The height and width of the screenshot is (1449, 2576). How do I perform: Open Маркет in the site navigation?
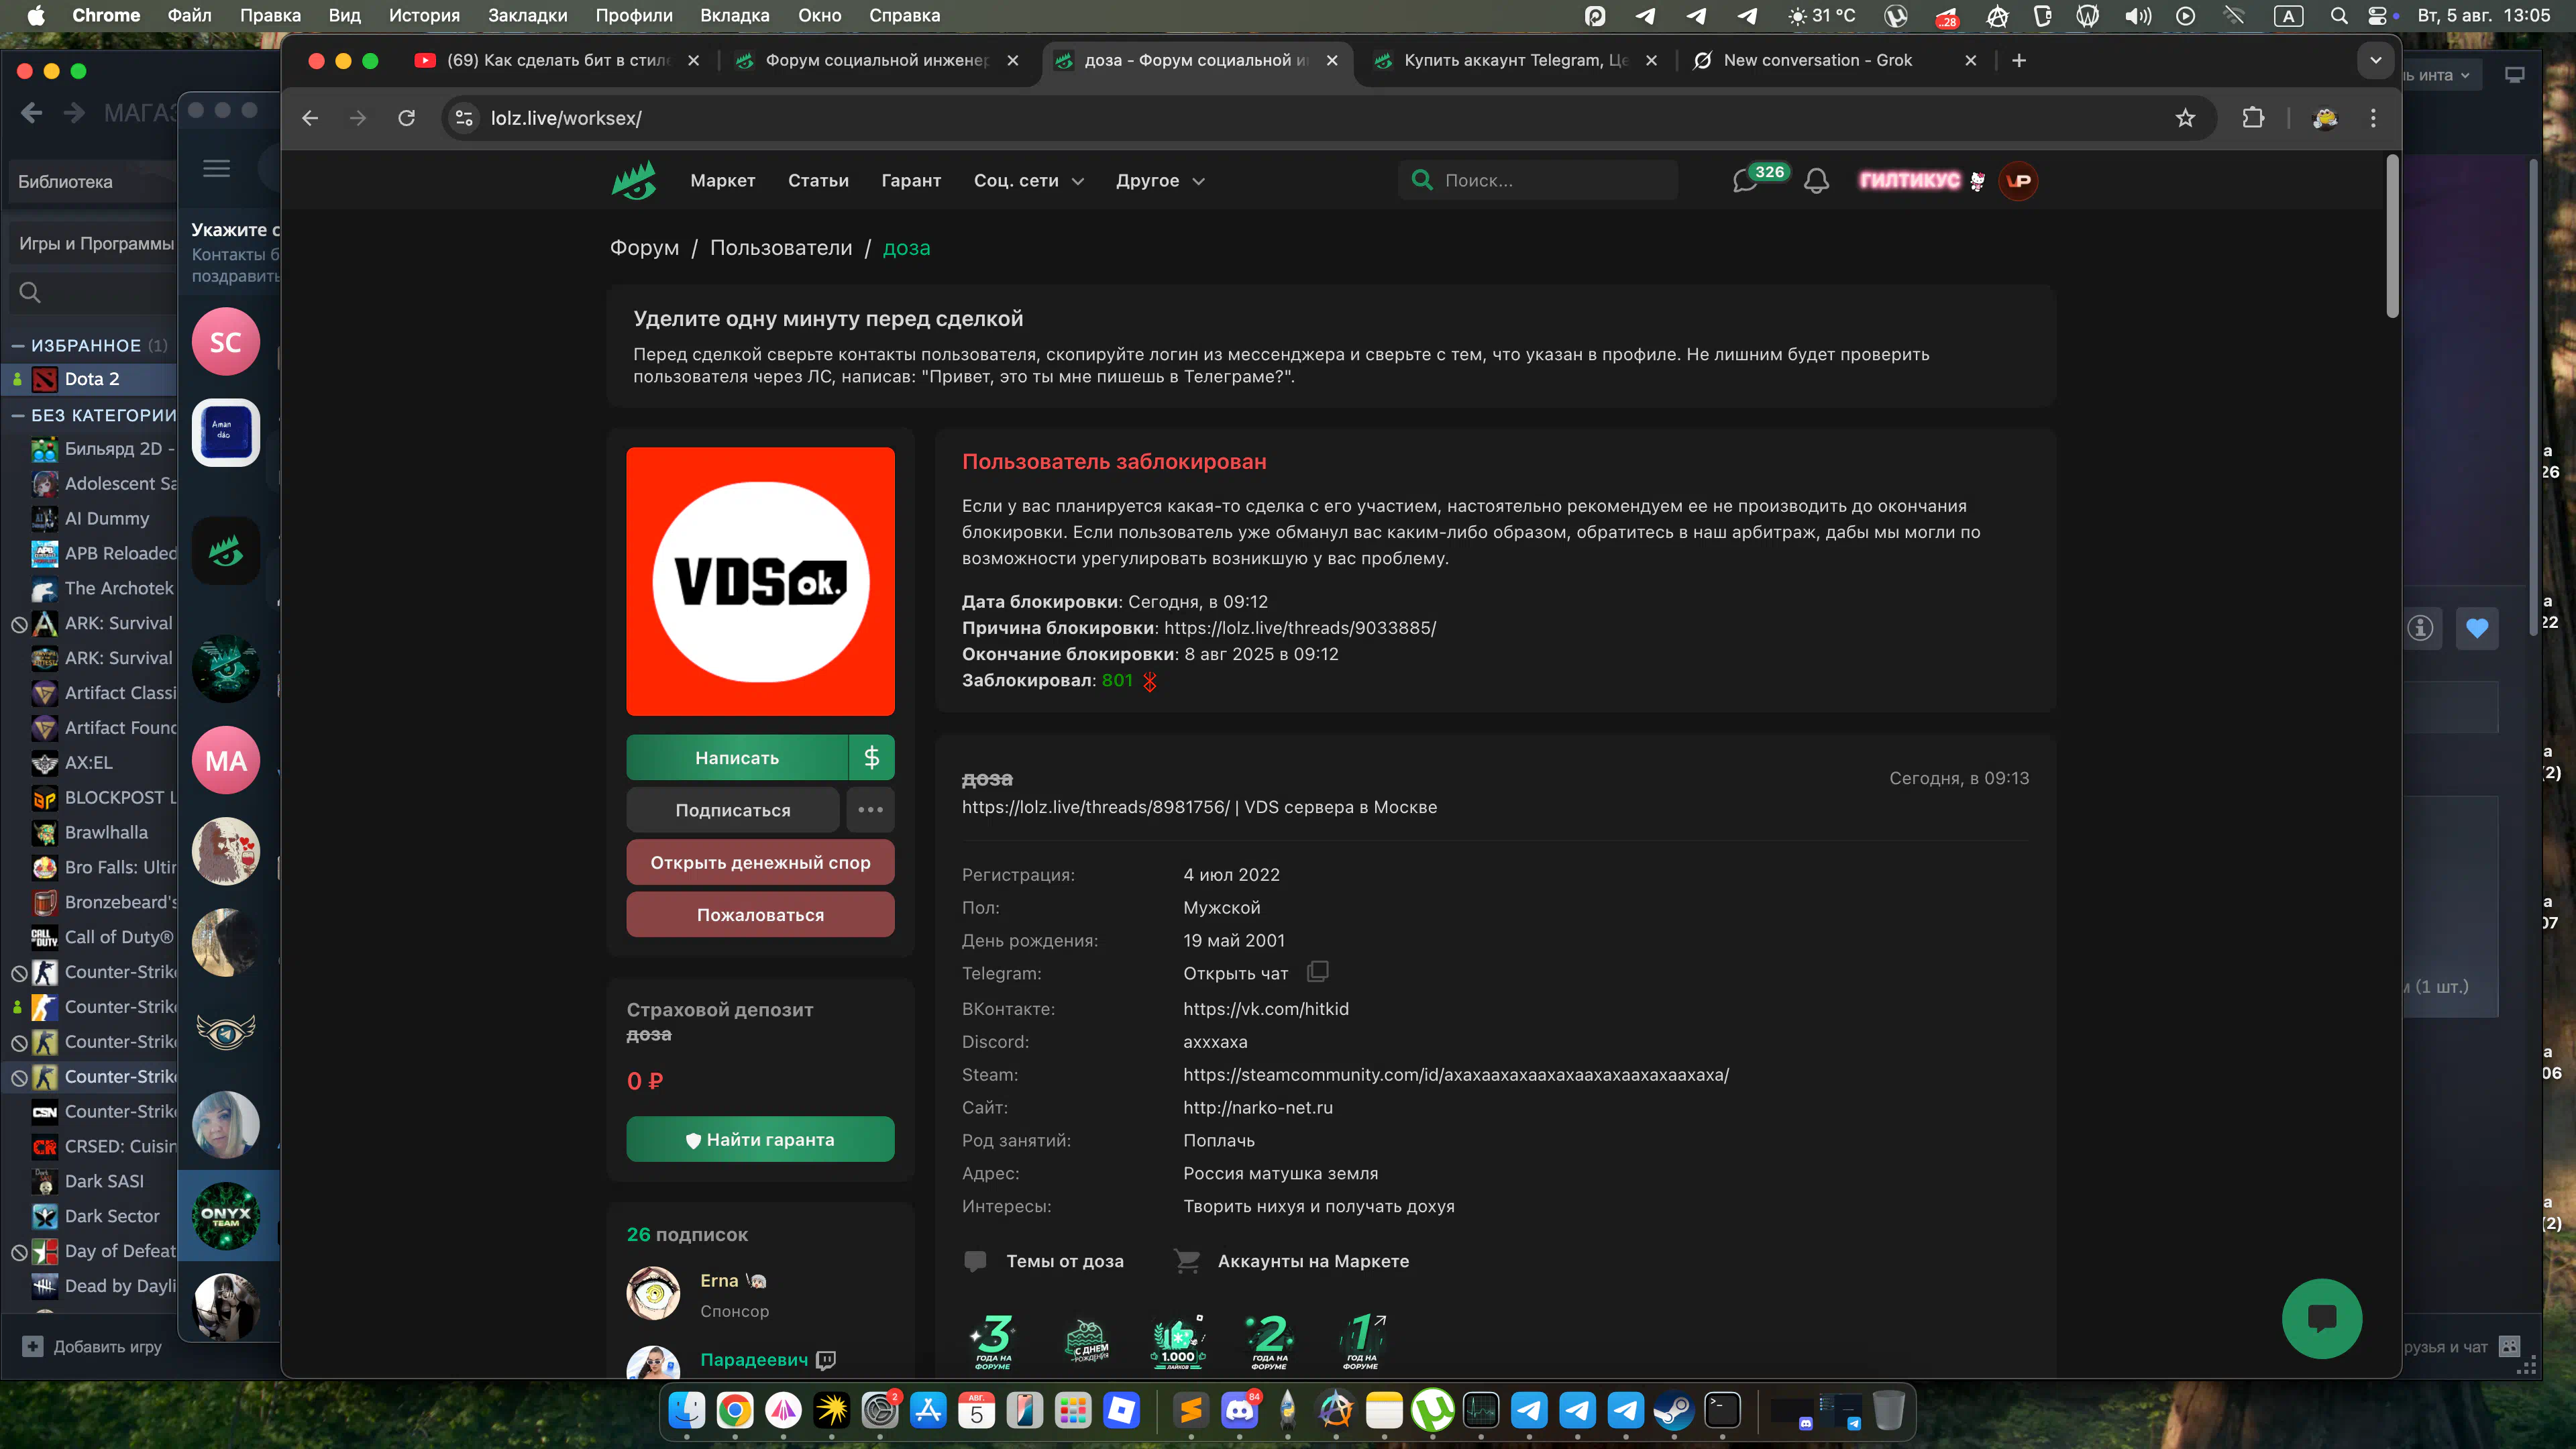point(722,181)
